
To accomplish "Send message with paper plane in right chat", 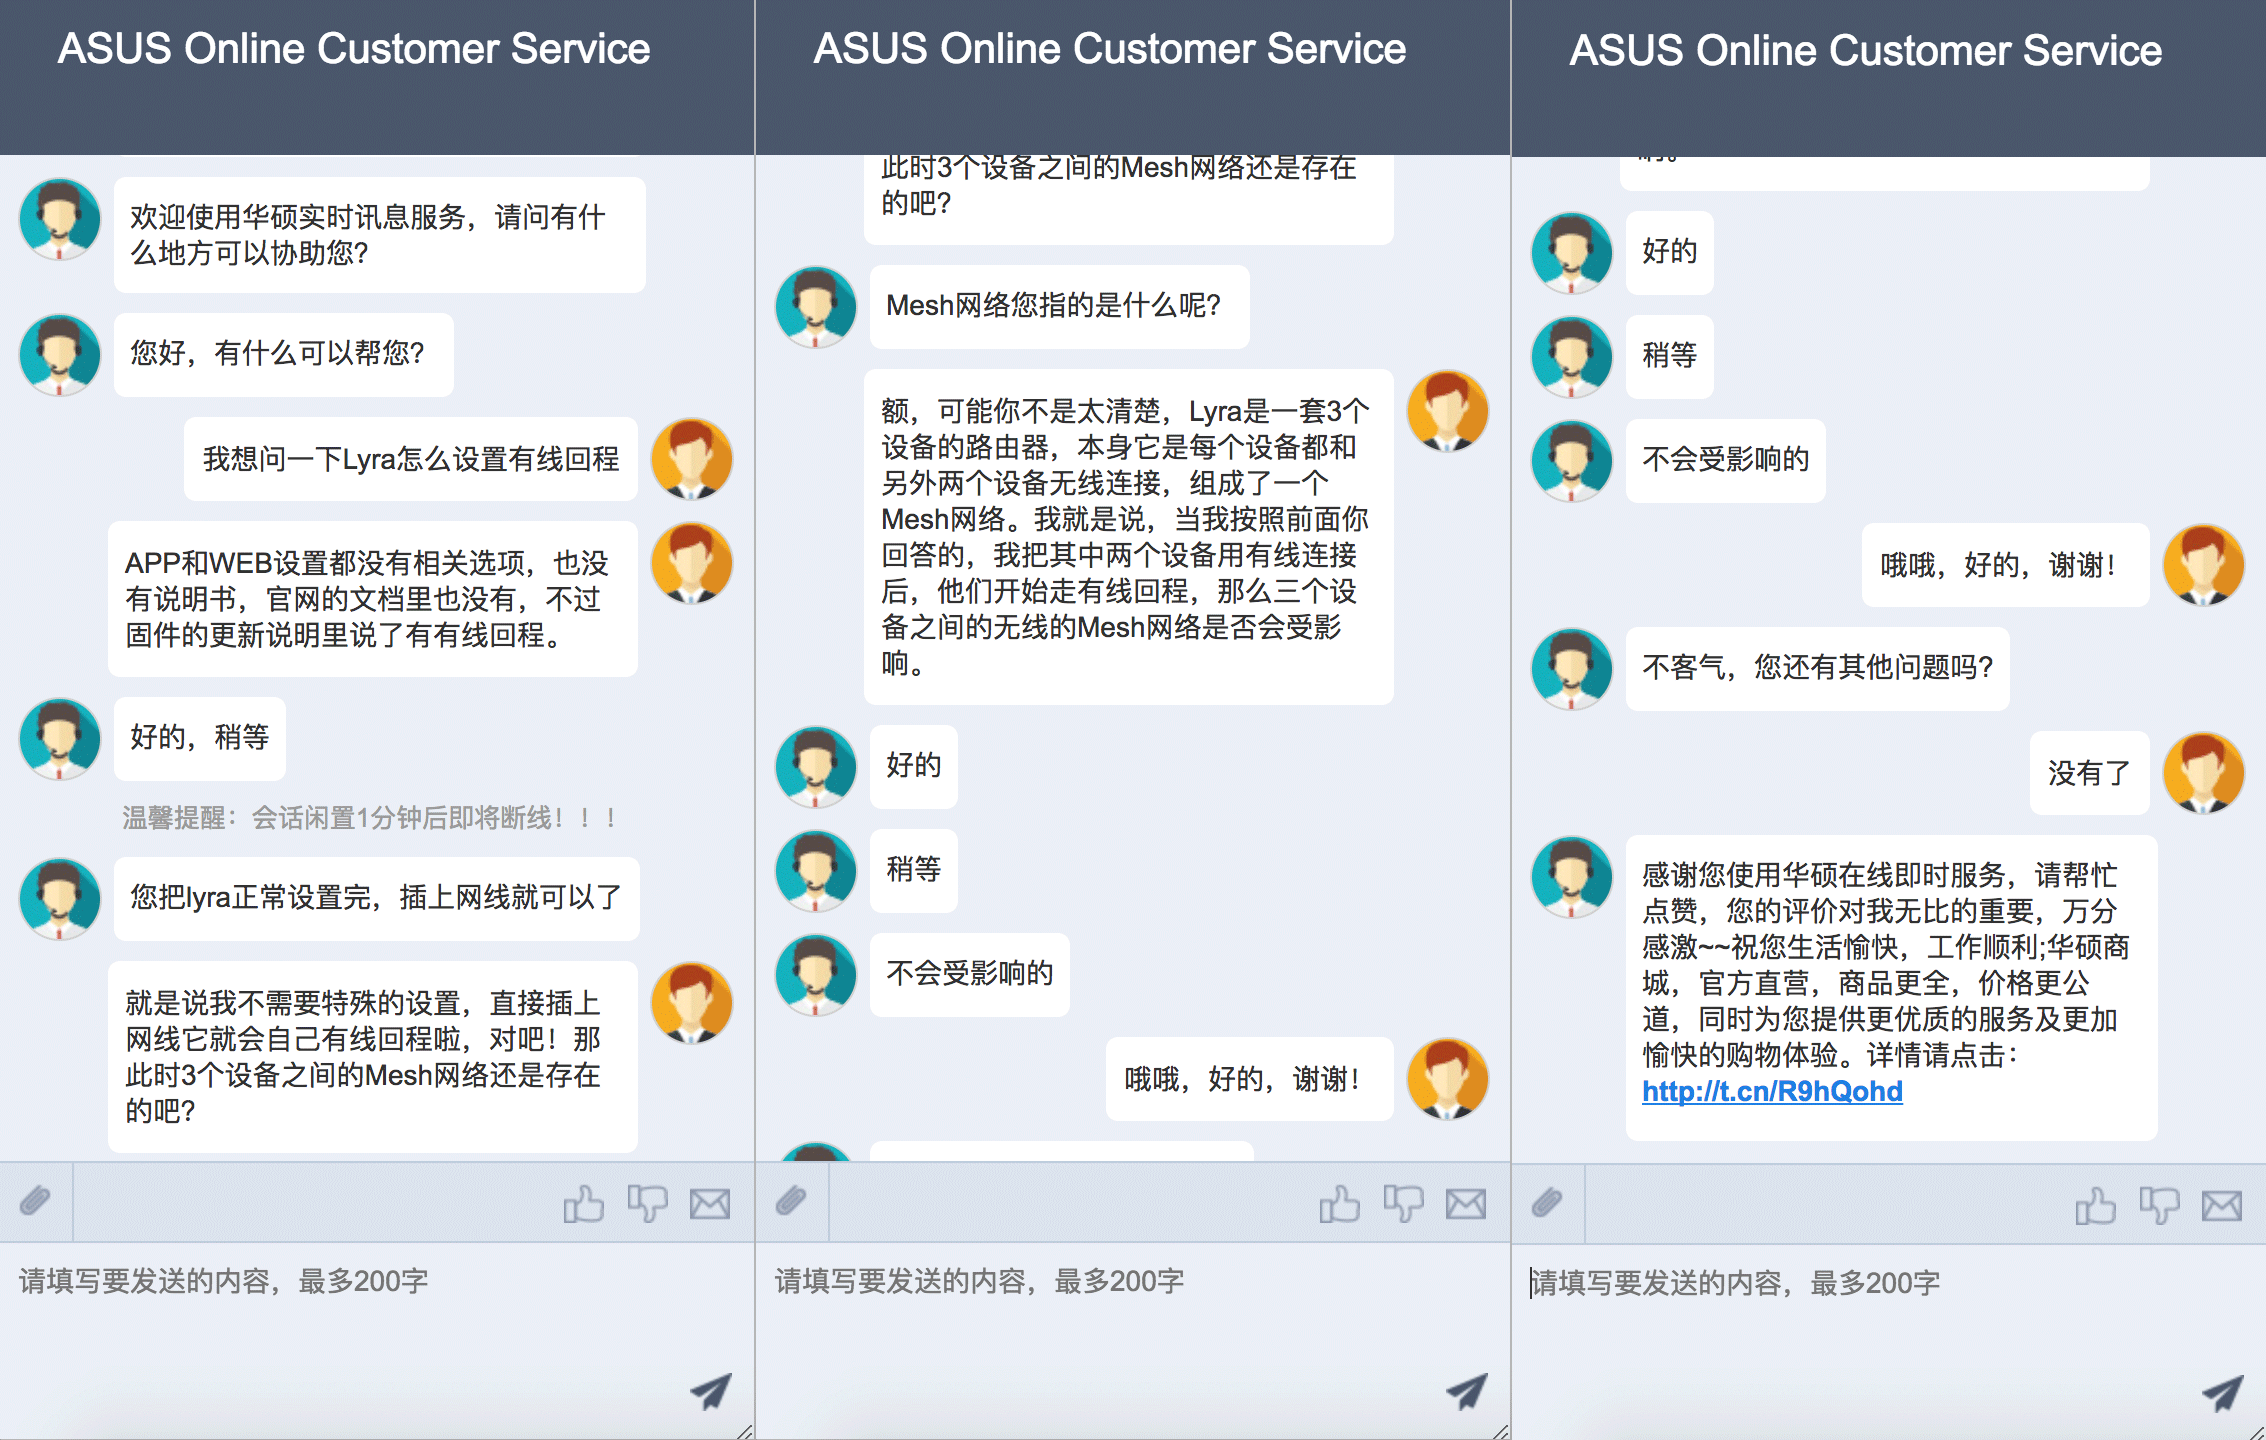I will coord(2223,1393).
